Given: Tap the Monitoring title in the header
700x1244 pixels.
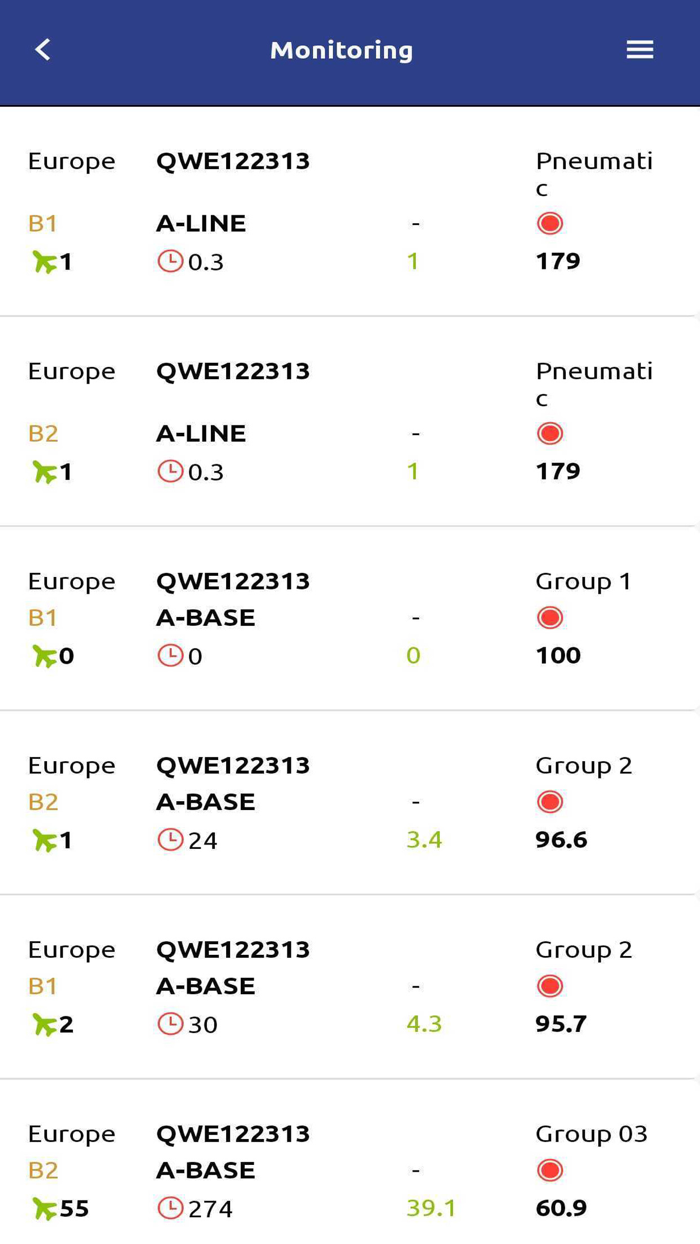Looking at the screenshot, I should tap(342, 50).
